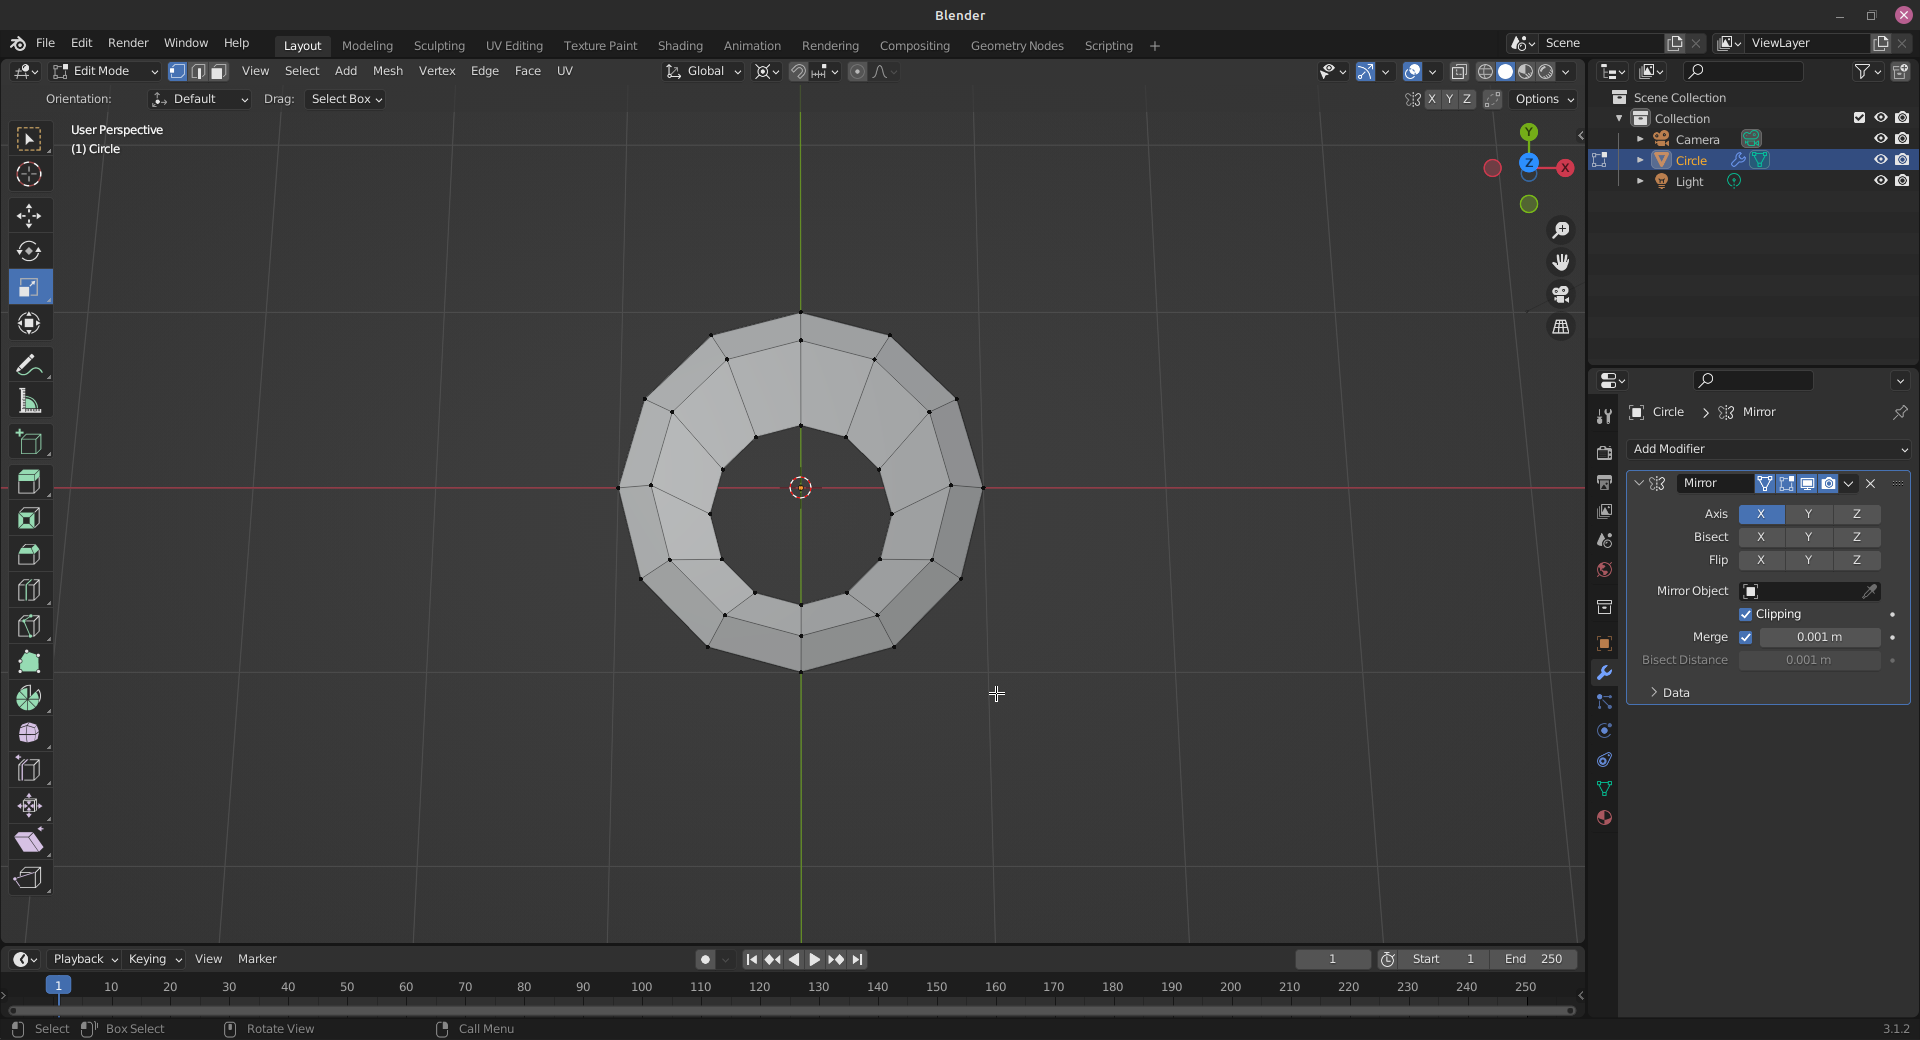Toggle the Mirror Axis Y button

[1808, 514]
